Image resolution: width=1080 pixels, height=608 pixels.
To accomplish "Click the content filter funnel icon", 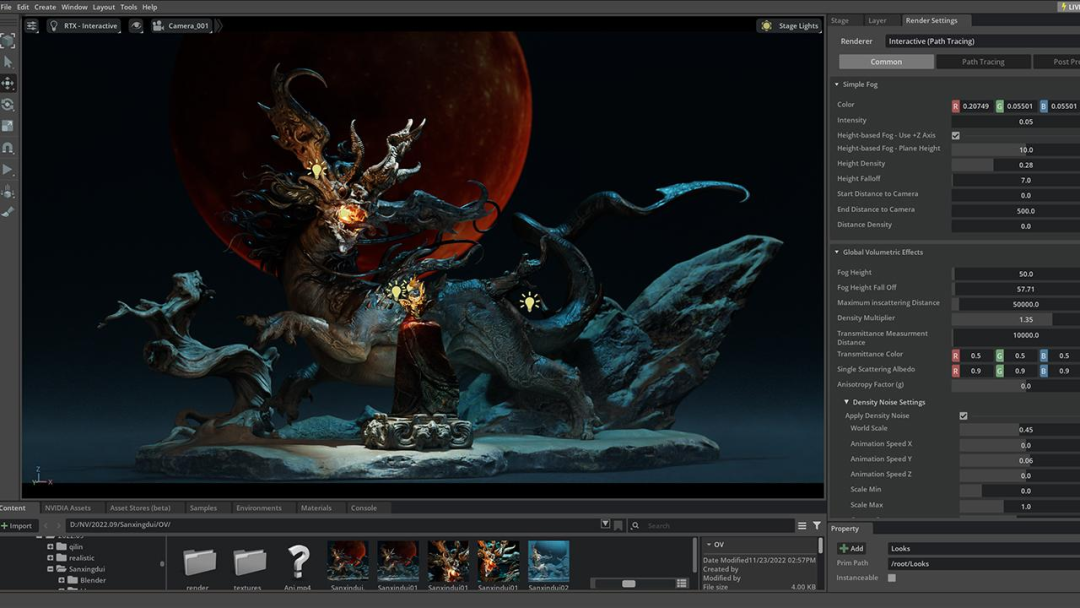I will click(x=817, y=525).
